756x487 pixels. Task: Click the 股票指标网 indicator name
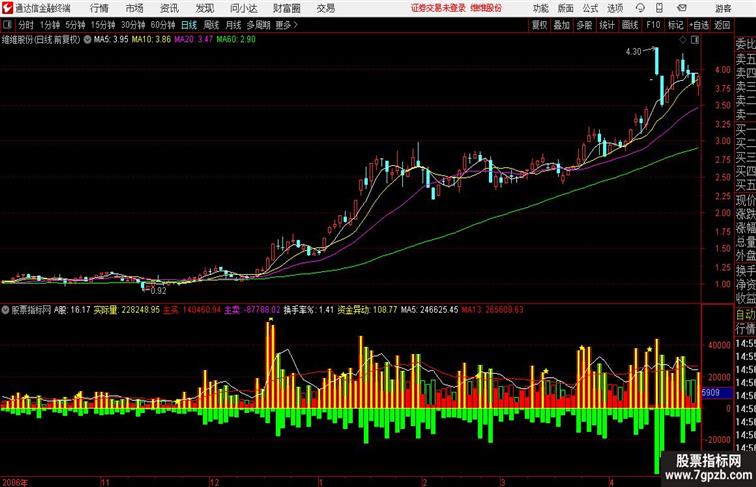point(31,310)
